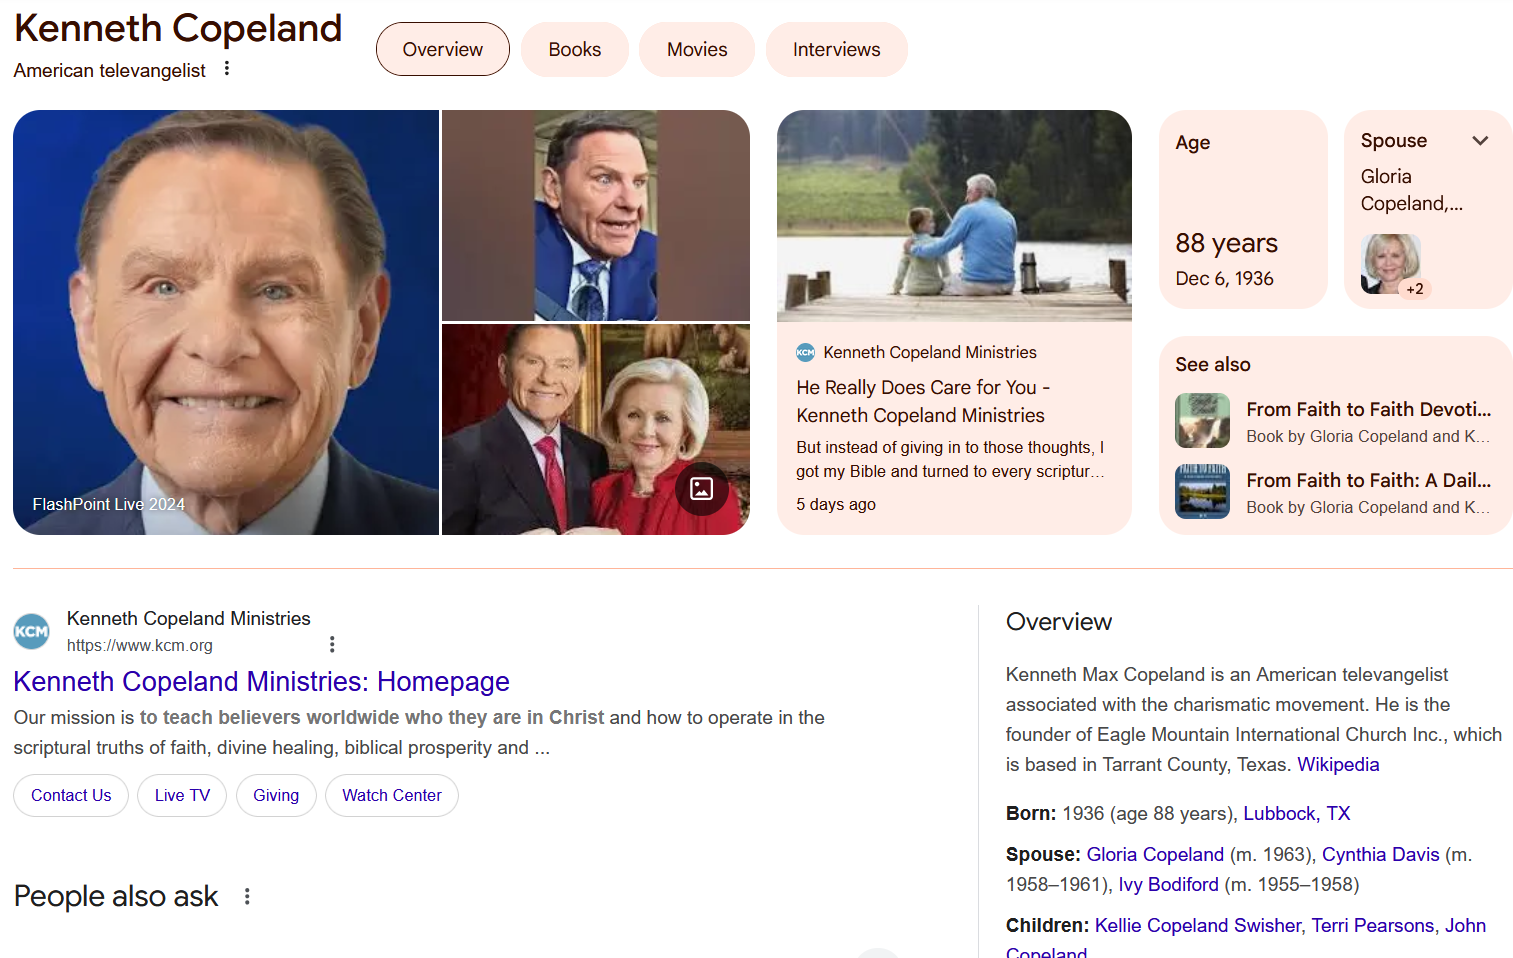
Task: Open the Cynthia Davis link
Action: click(1381, 854)
